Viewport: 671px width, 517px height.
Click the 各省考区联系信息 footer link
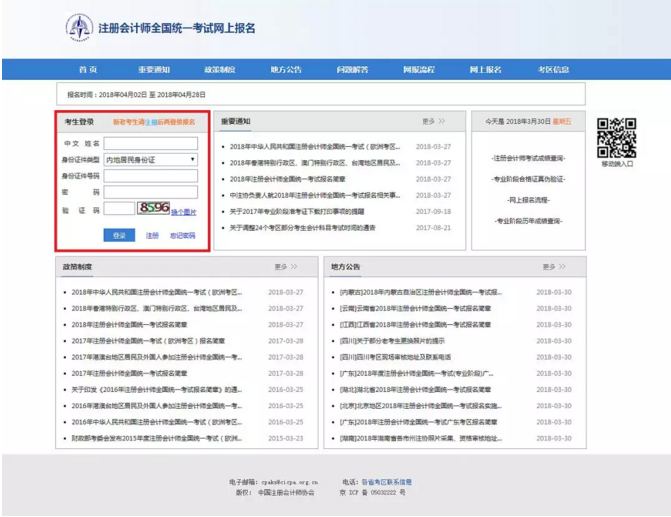tap(385, 481)
